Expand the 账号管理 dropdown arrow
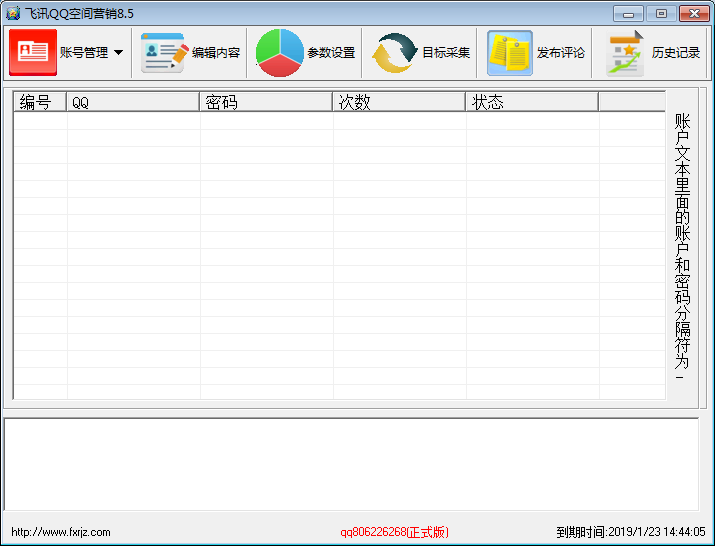715x546 pixels. tap(118, 52)
